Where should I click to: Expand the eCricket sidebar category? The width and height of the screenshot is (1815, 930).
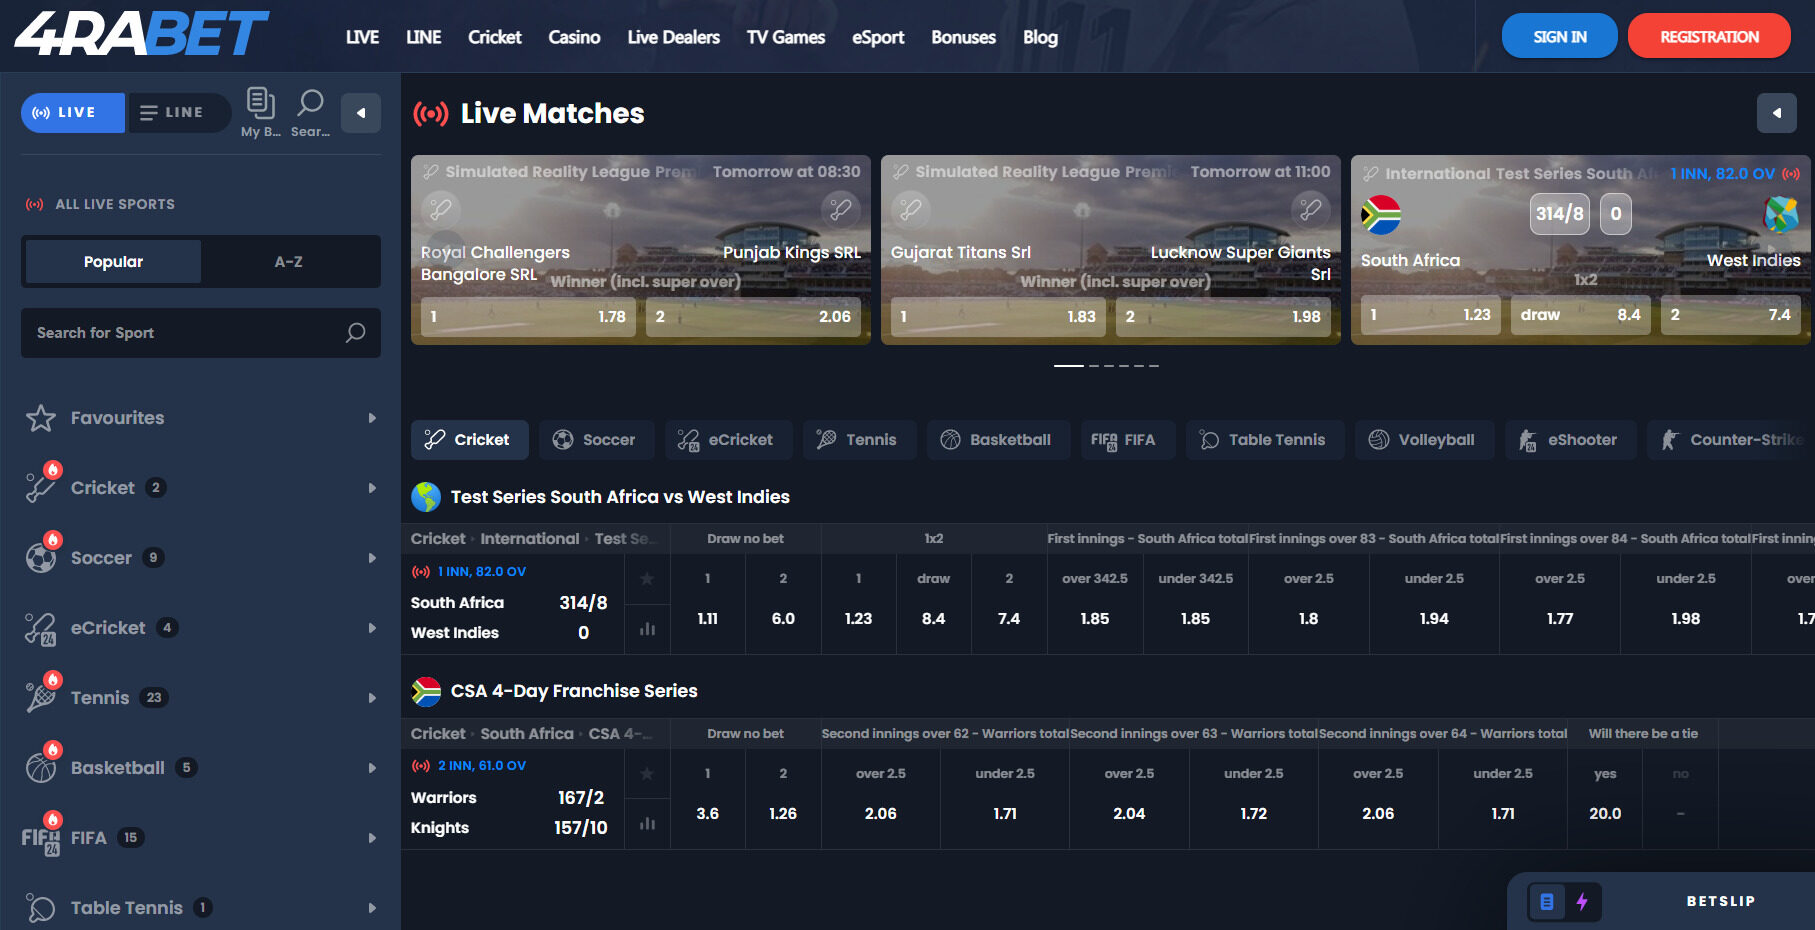372,628
